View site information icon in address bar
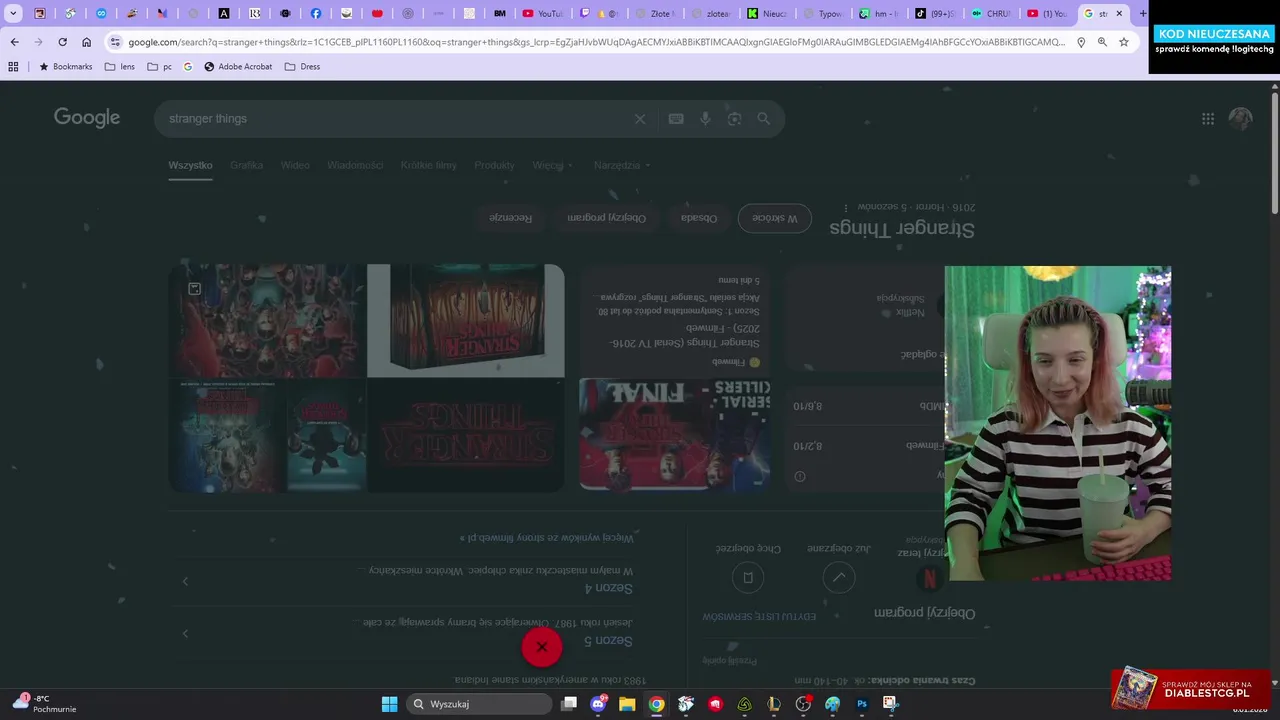1280x720 pixels. point(115,42)
